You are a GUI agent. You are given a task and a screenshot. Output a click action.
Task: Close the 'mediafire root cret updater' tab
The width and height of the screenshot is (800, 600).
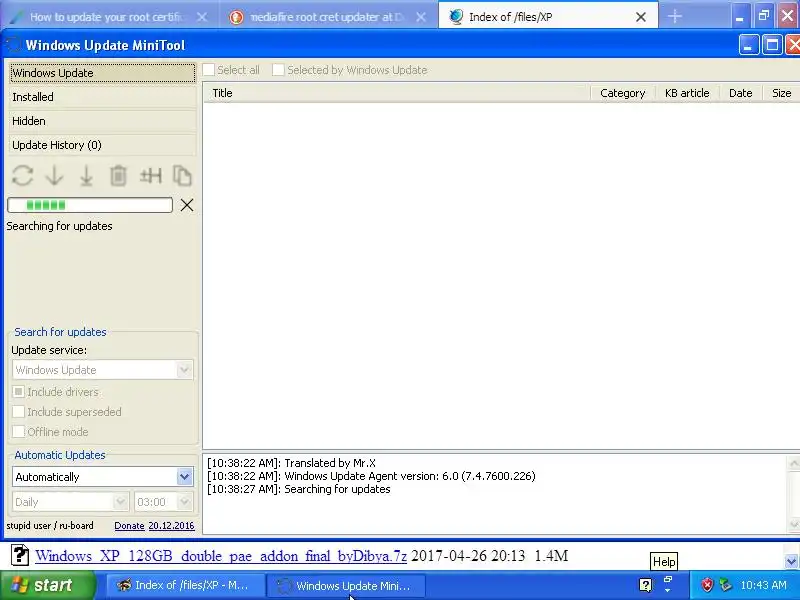421,17
